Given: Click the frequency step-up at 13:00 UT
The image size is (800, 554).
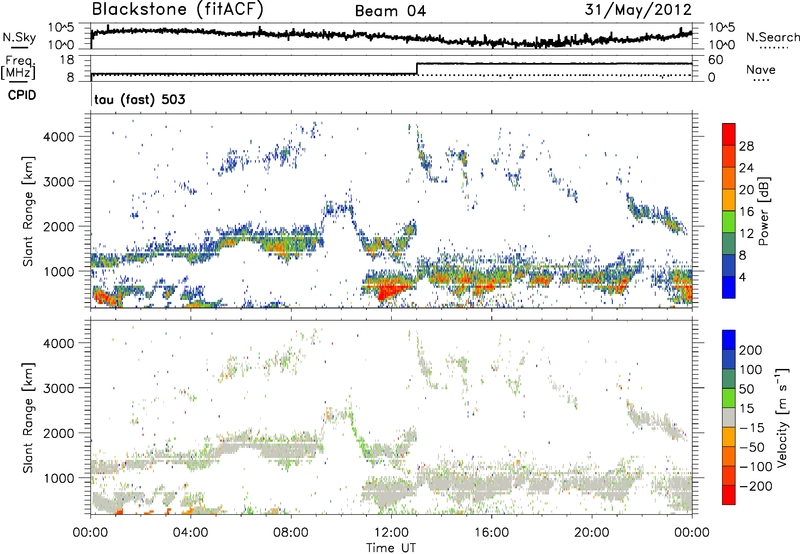Looking at the screenshot, I should [417, 69].
